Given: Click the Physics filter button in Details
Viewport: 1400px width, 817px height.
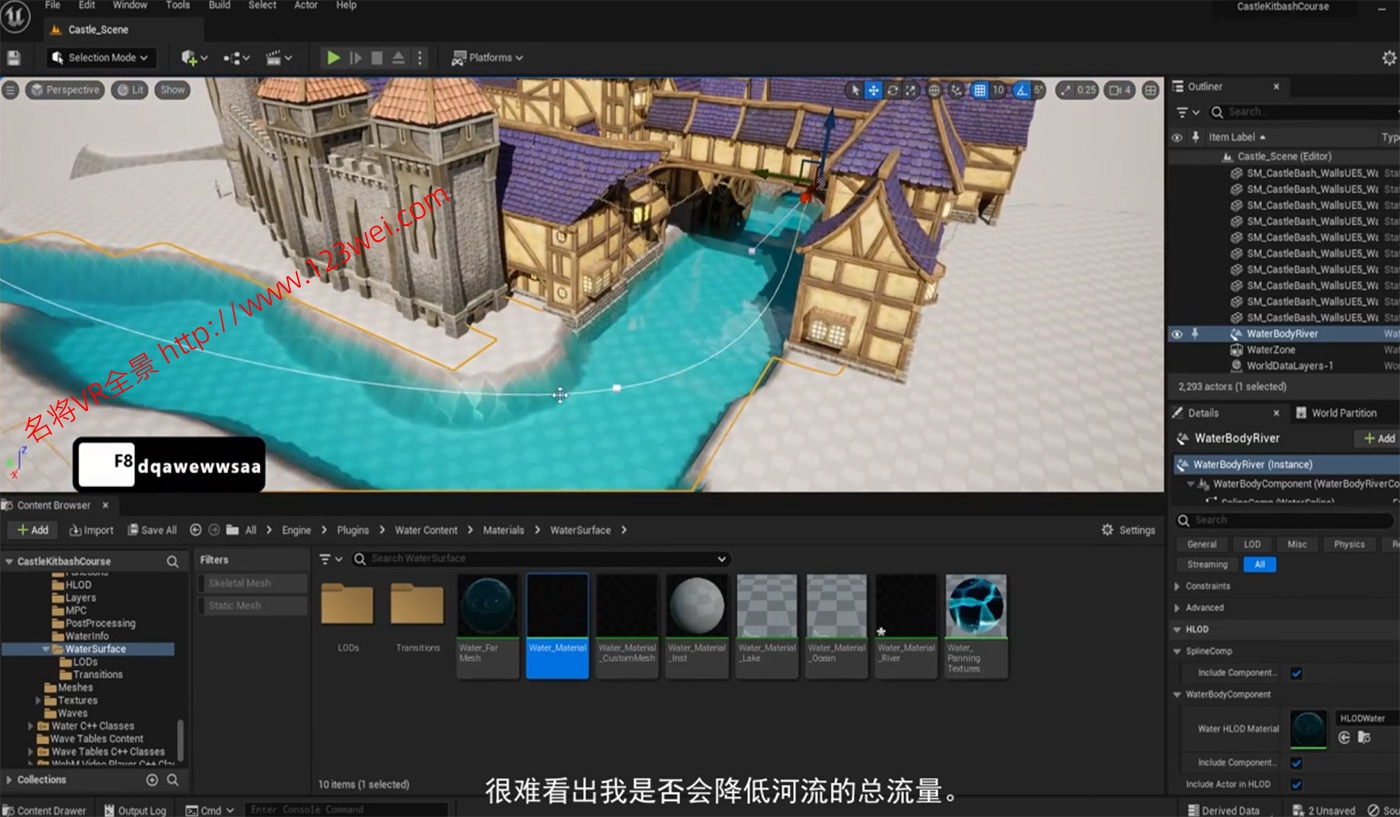Looking at the screenshot, I should point(1348,544).
